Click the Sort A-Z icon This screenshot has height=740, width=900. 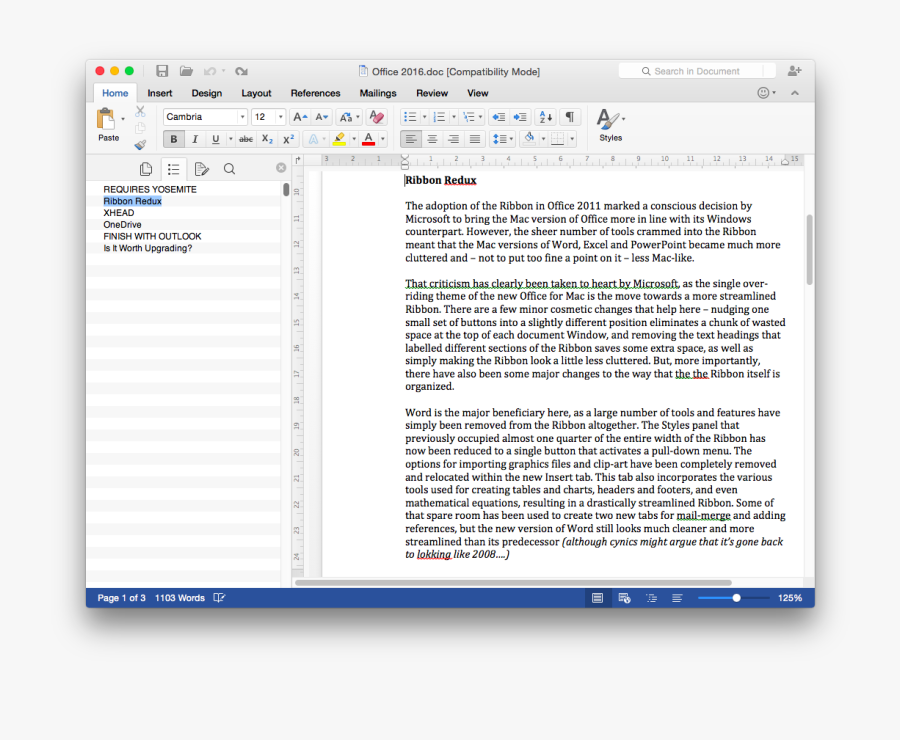(x=544, y=117)
